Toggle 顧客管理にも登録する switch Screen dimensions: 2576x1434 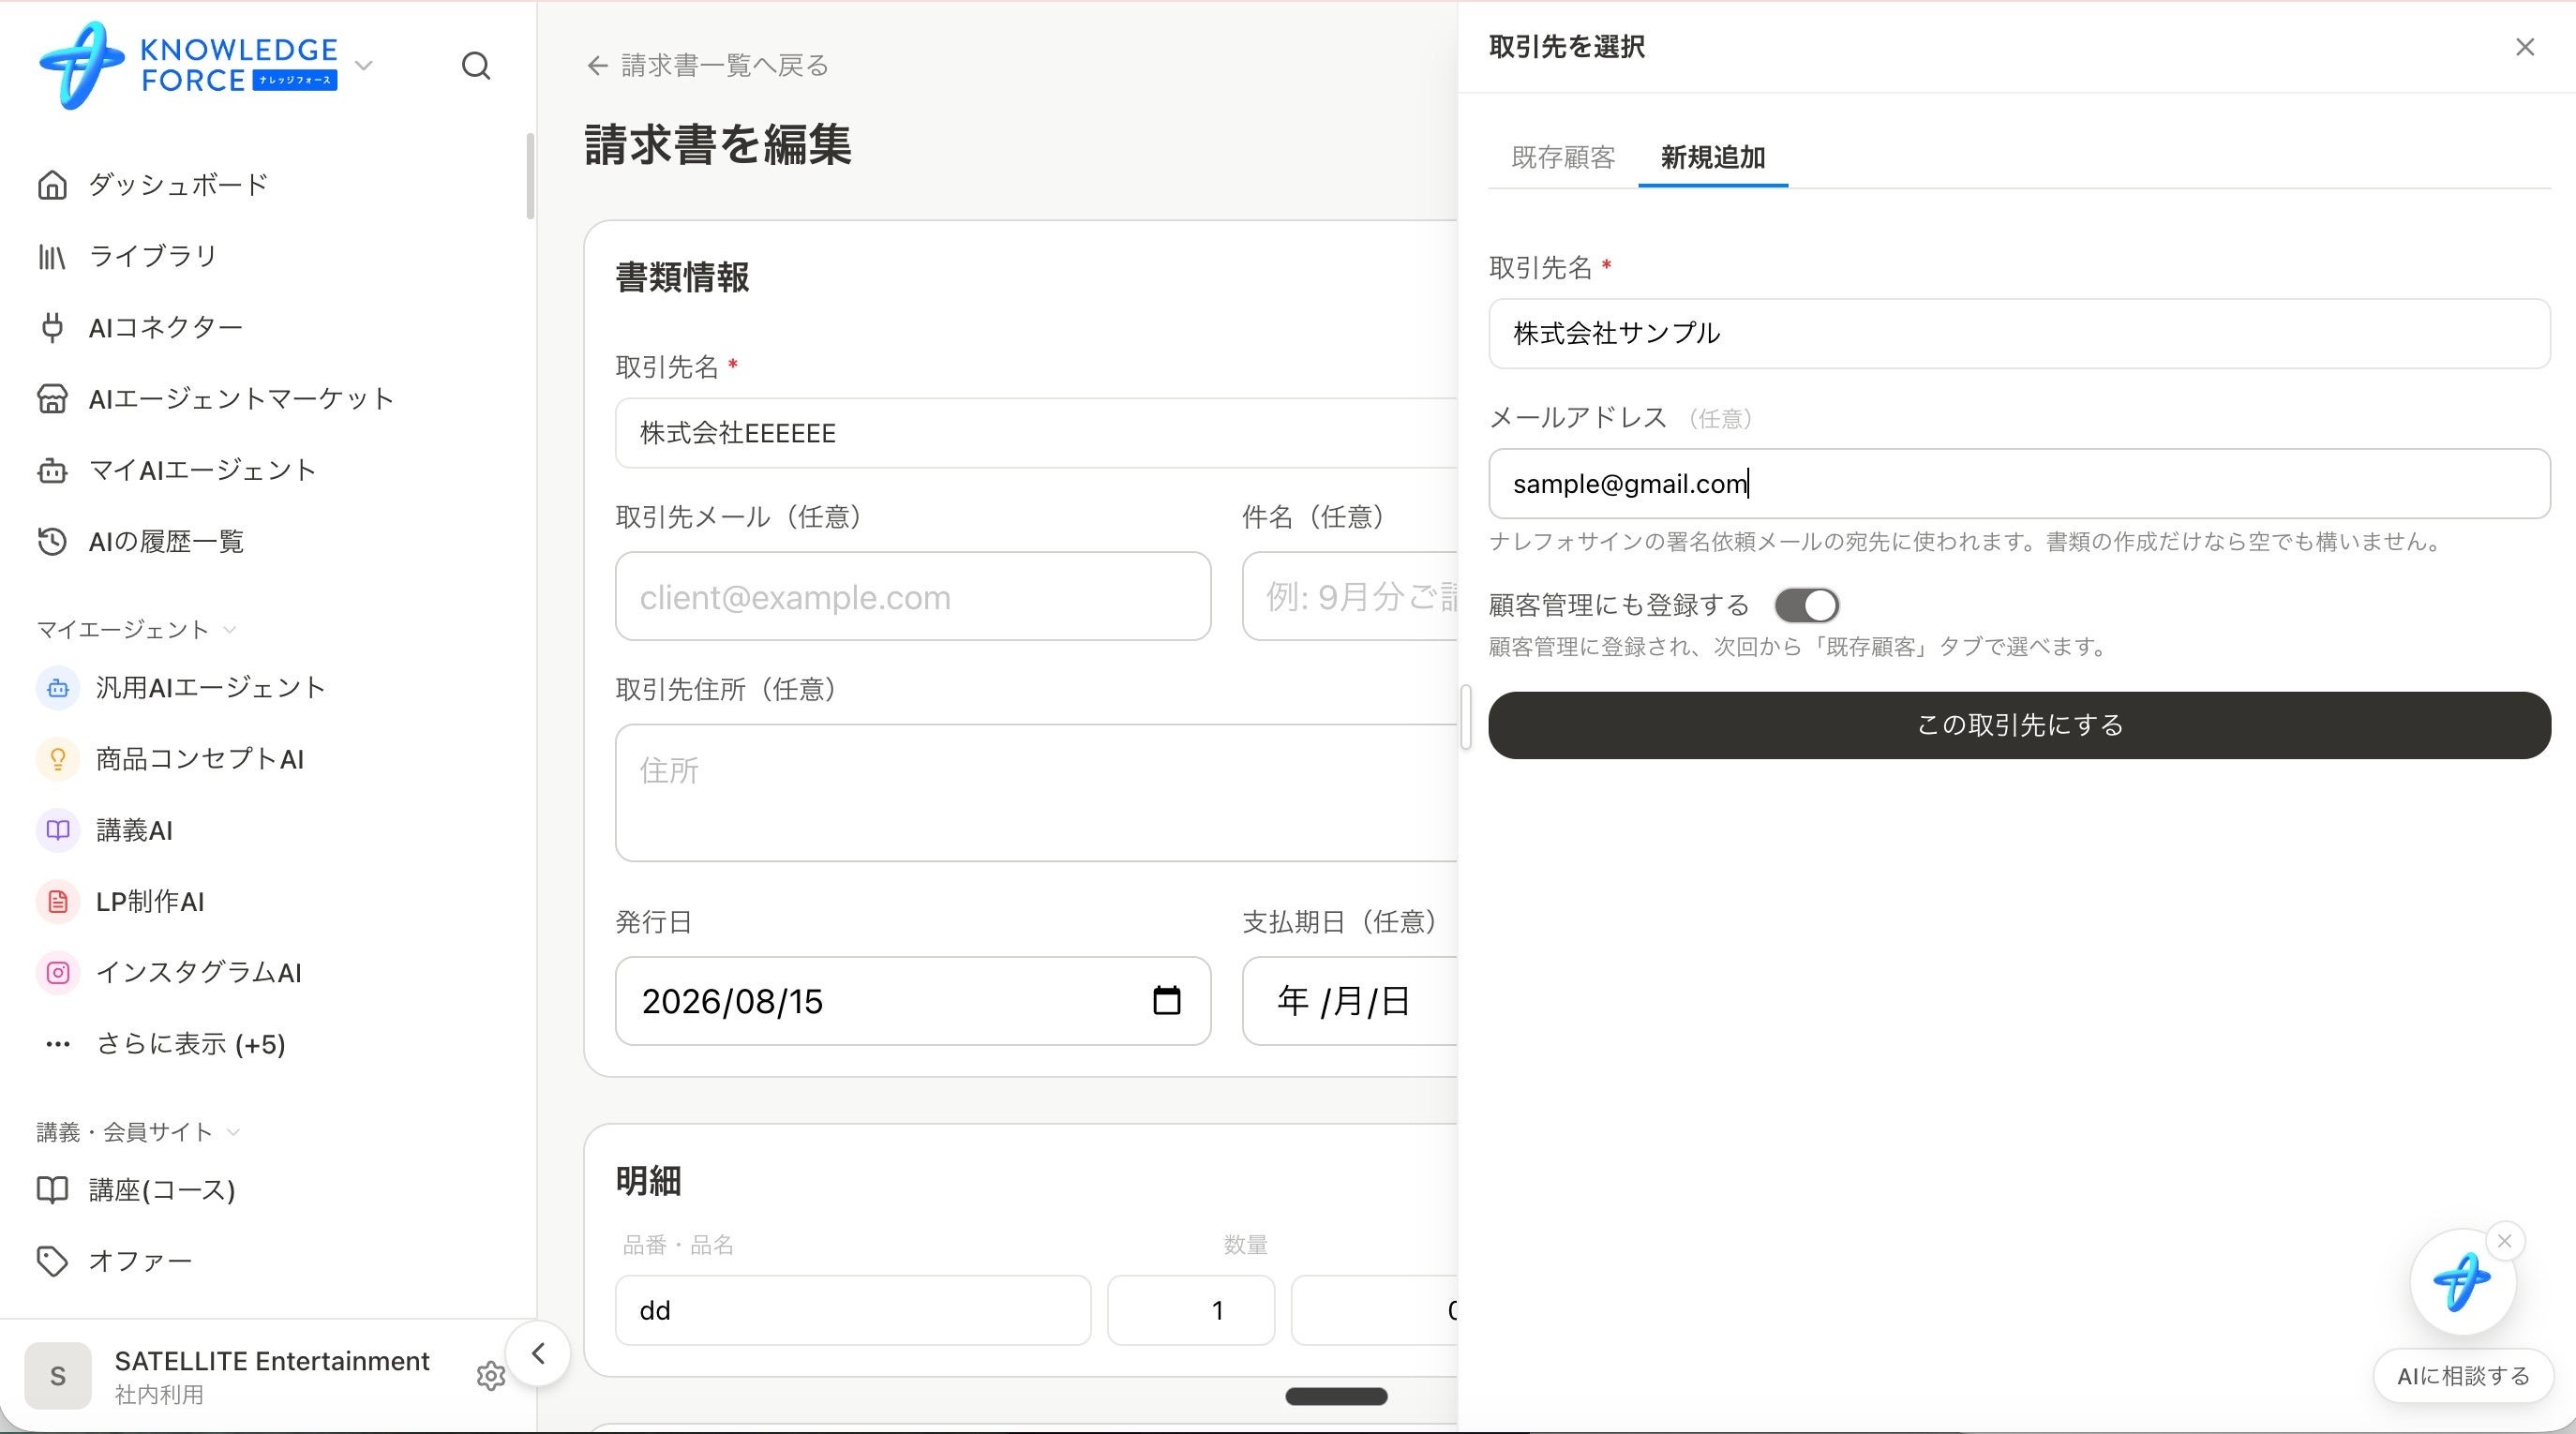pyautogui.click(x=1807, y=606)
